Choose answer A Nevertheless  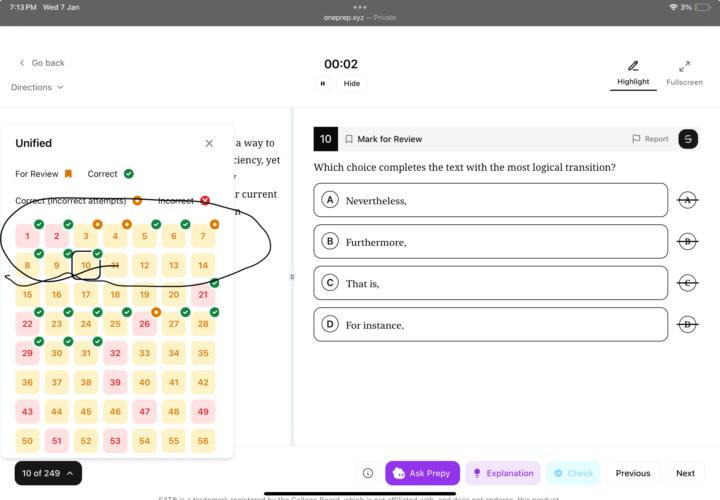(490, 200)
